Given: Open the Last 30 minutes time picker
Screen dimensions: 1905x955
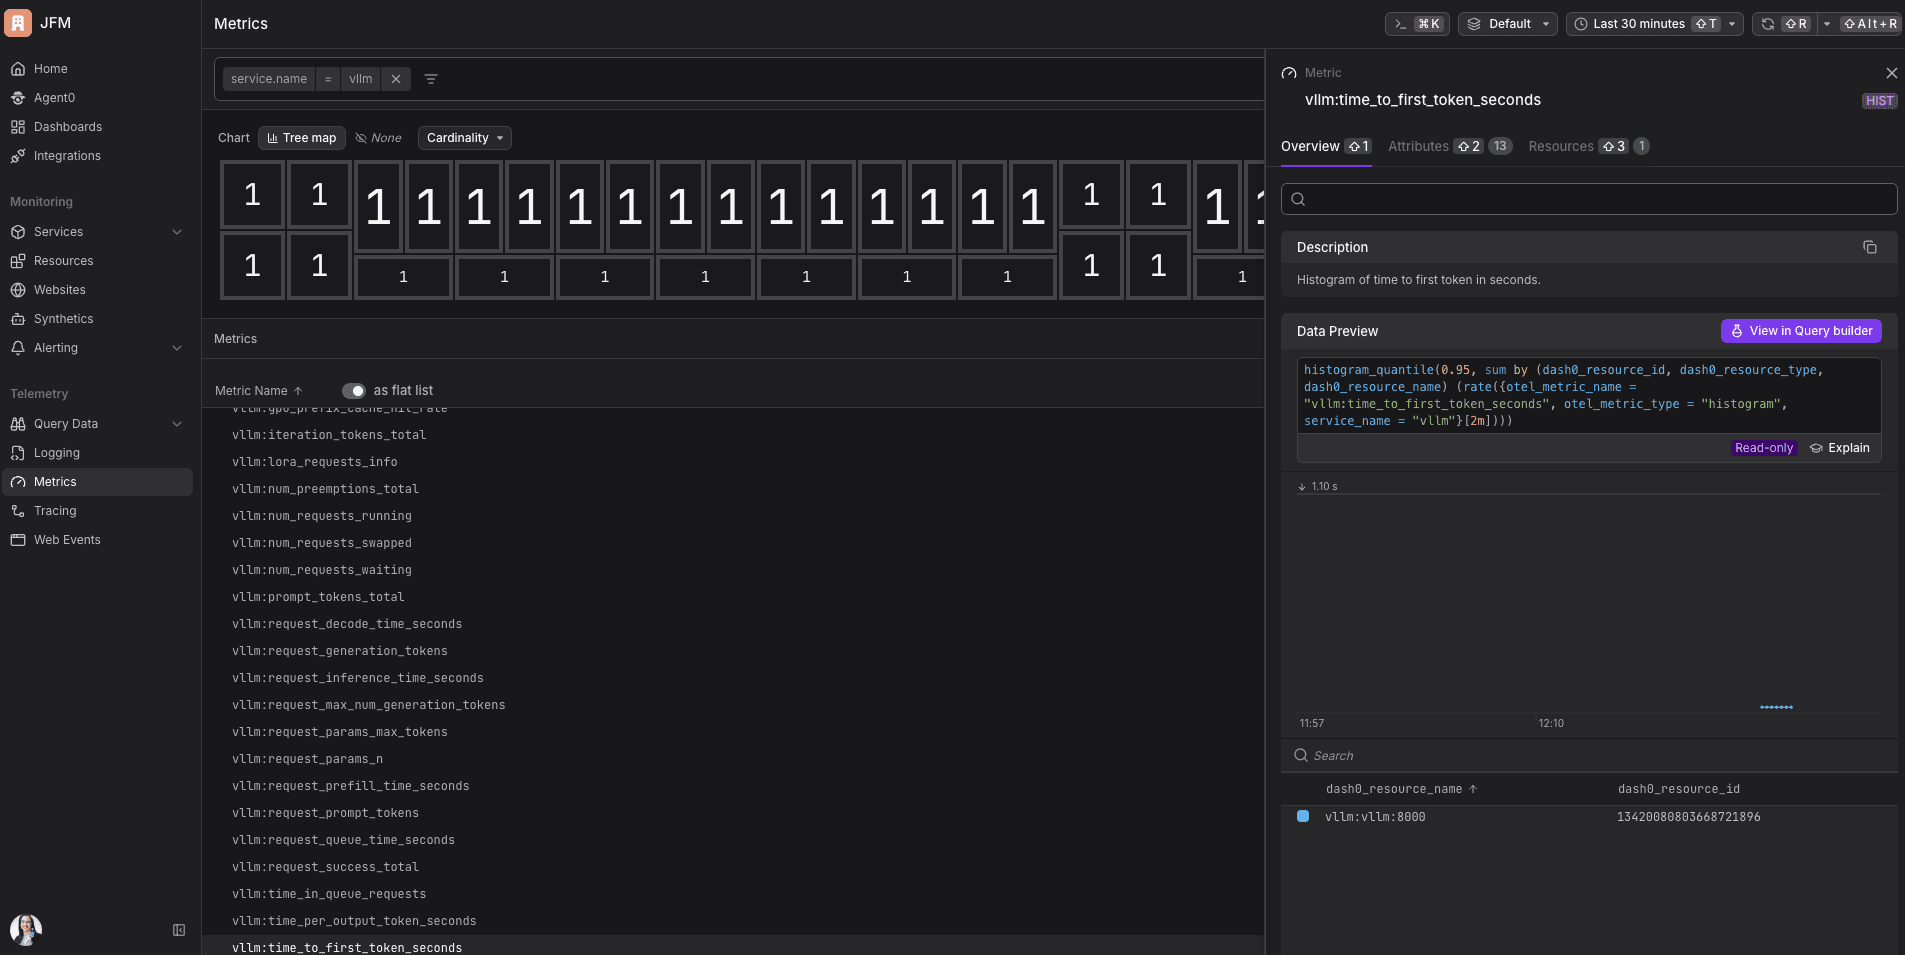Looking at the screenshot, I should coord(1655,24).
